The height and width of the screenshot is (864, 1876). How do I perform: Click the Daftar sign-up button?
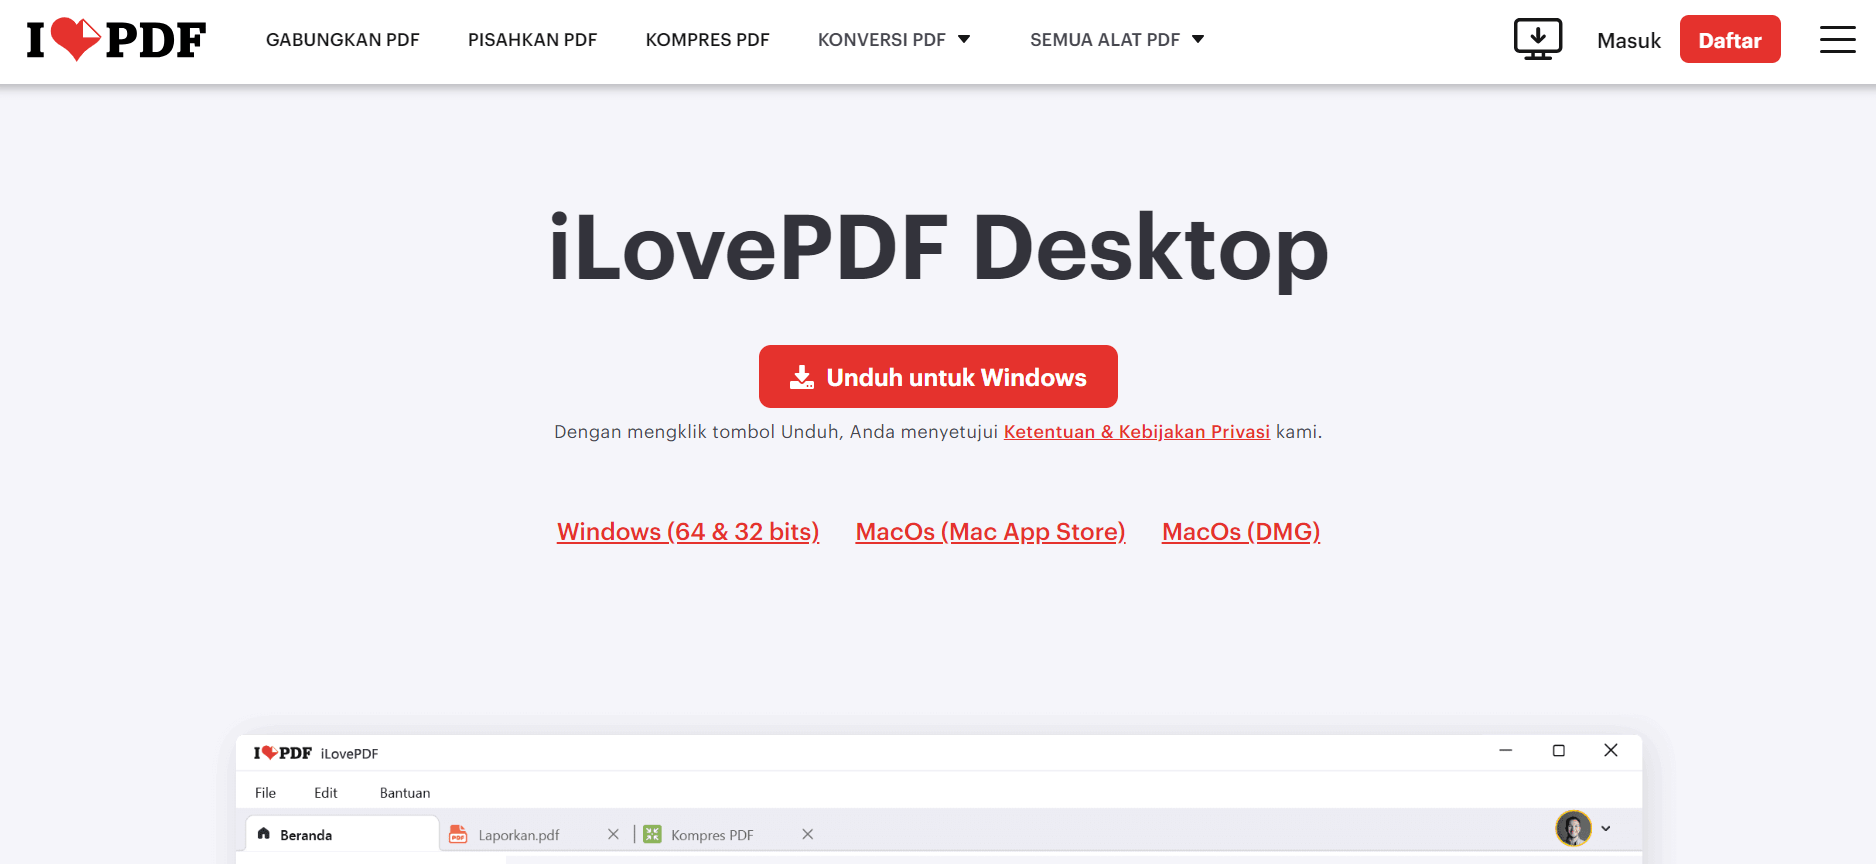coord(1730,39)
